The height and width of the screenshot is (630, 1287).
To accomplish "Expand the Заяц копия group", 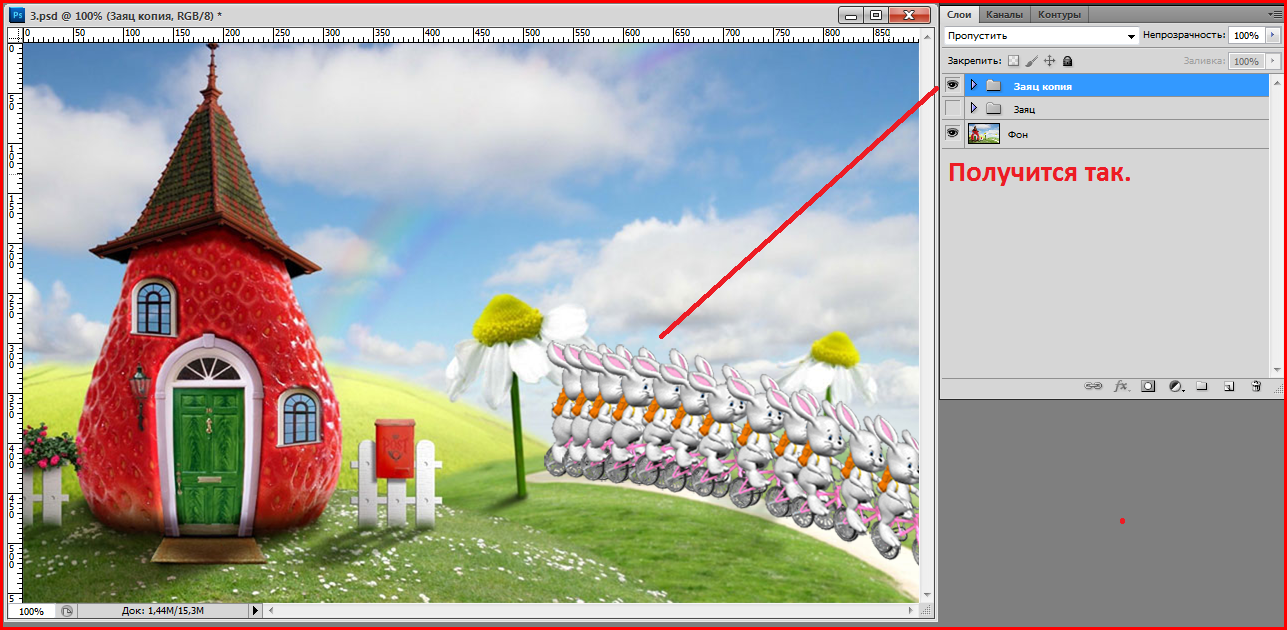I will point(974,85).
